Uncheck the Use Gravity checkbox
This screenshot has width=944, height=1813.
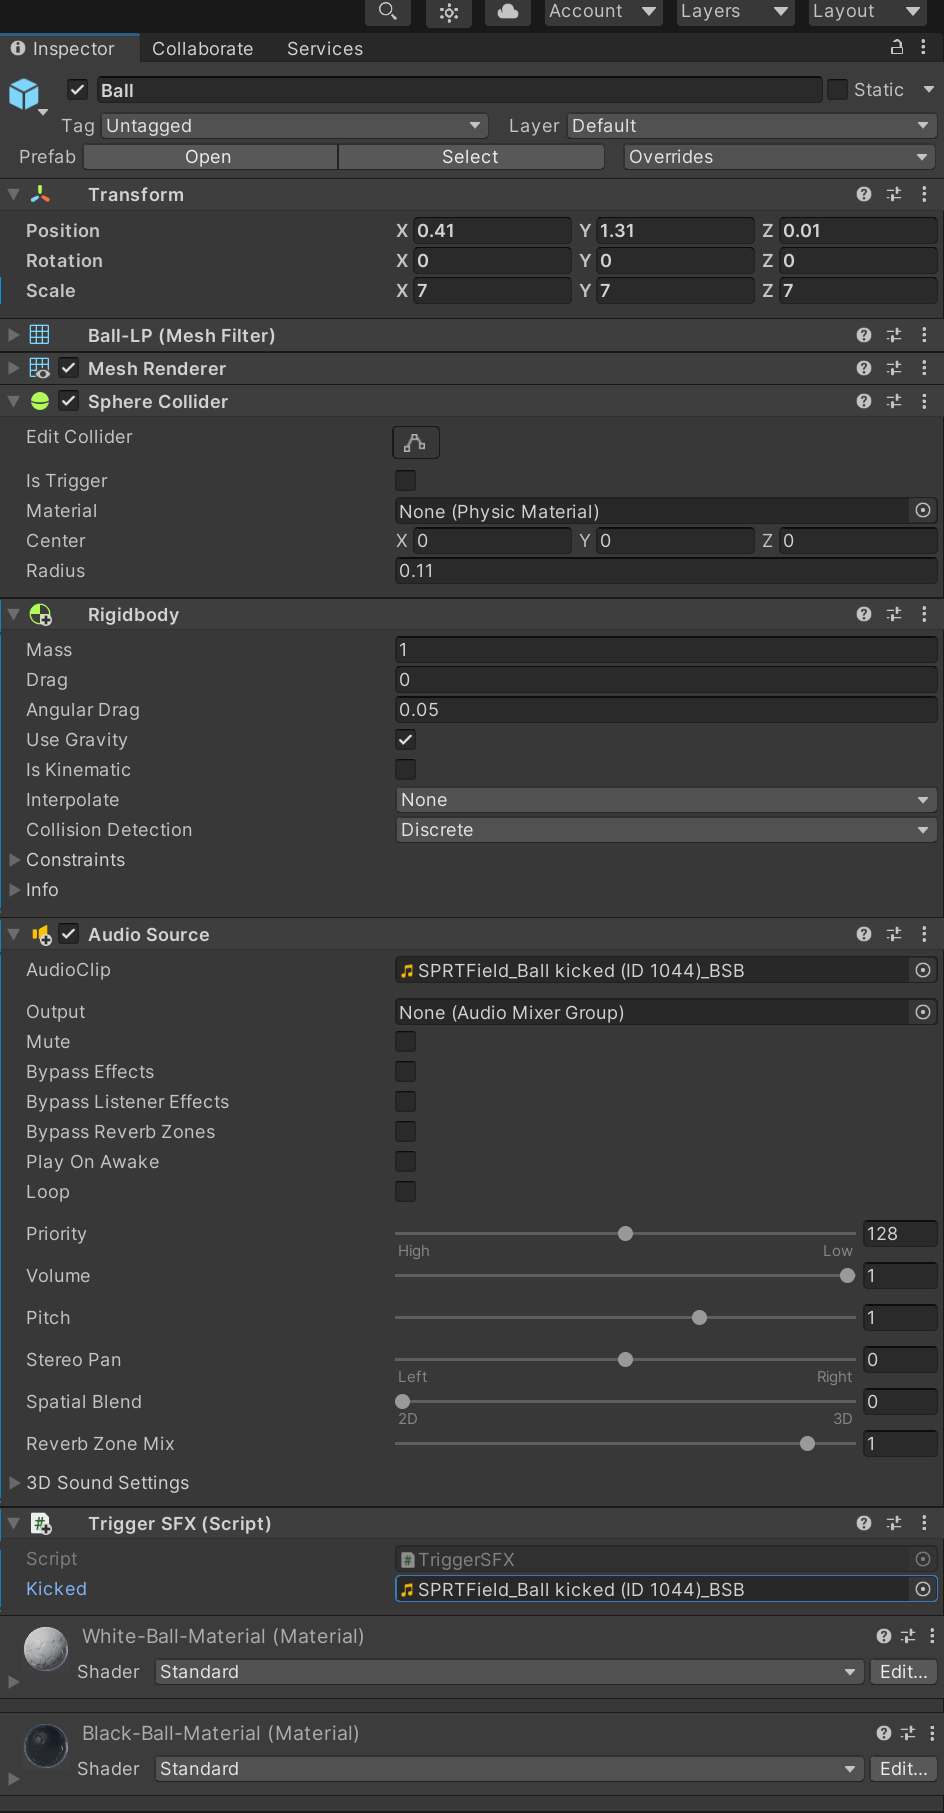click(x=405, y=740)
